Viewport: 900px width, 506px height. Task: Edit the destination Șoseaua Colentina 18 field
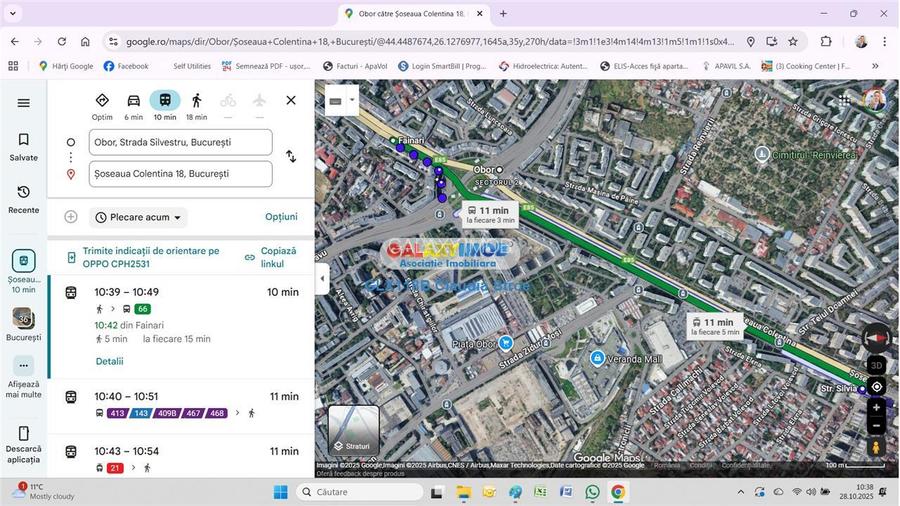tap(180, 174)
